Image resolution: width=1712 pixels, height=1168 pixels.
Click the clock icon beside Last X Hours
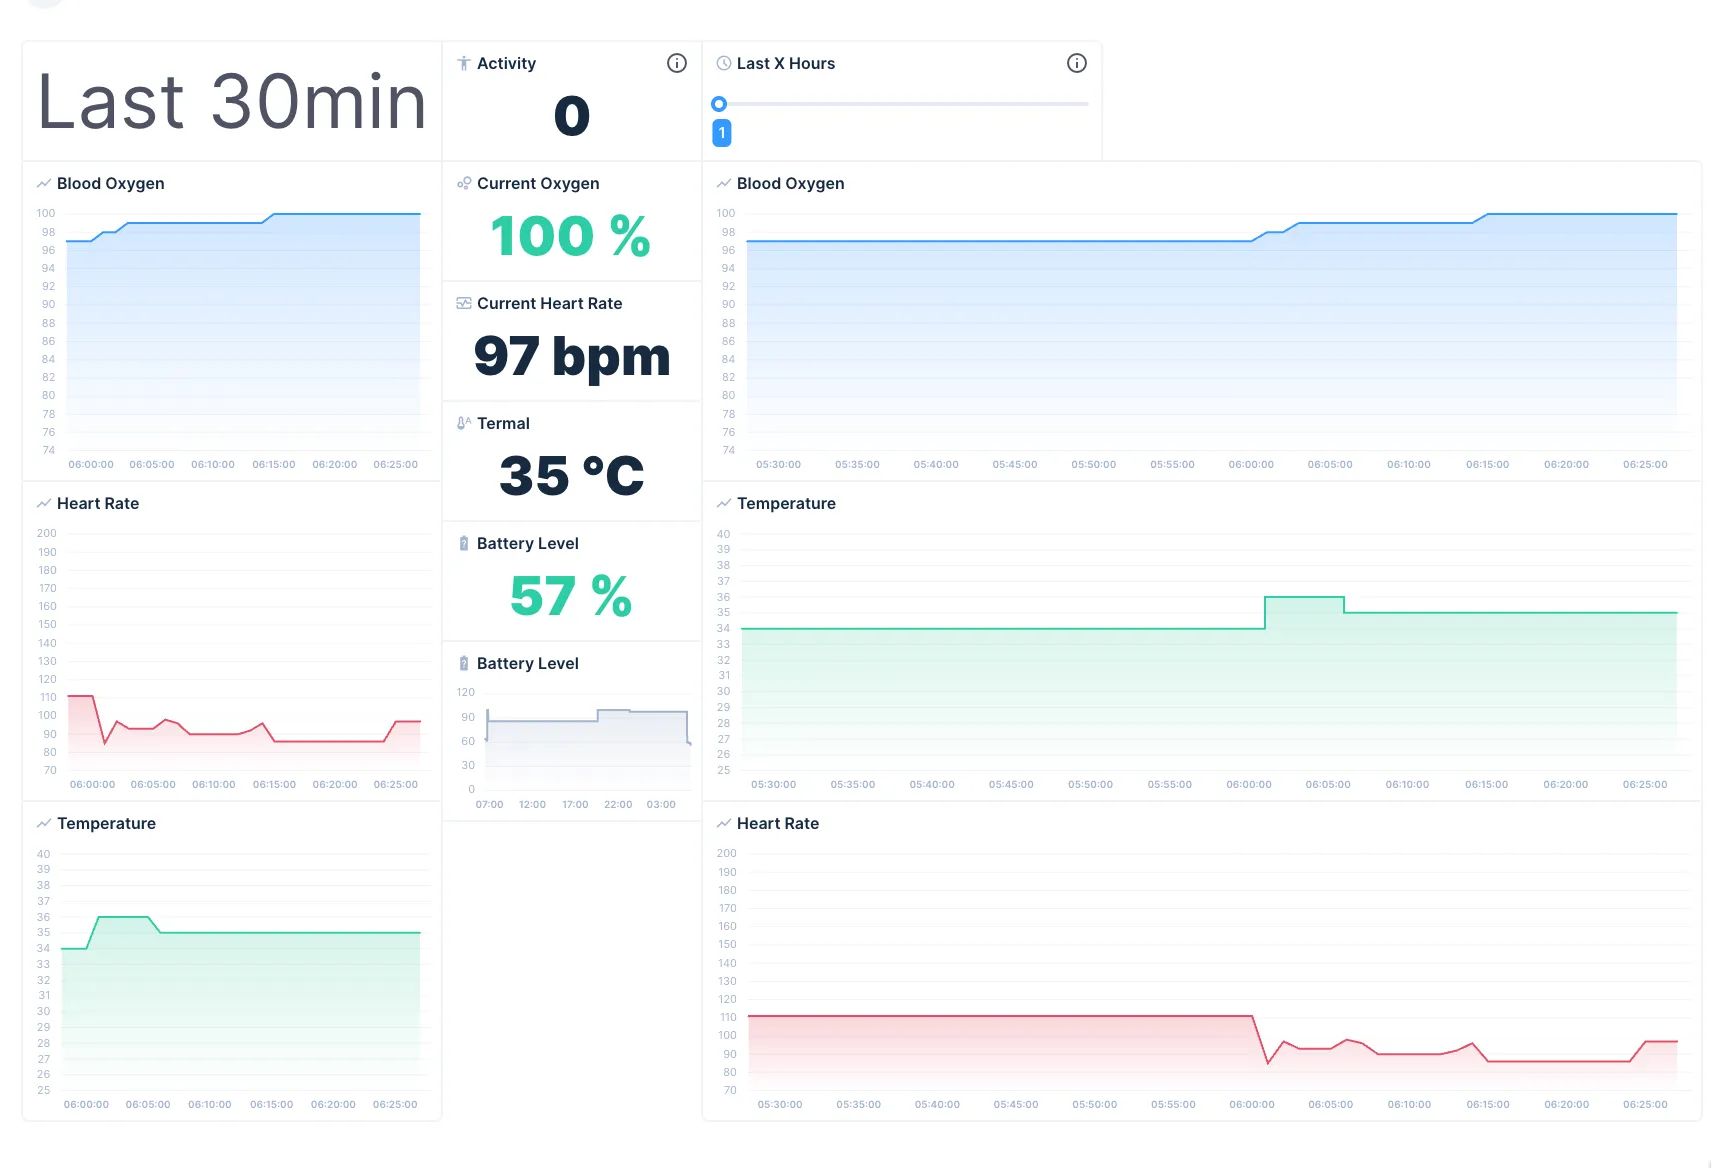click(x=722, y=63)
